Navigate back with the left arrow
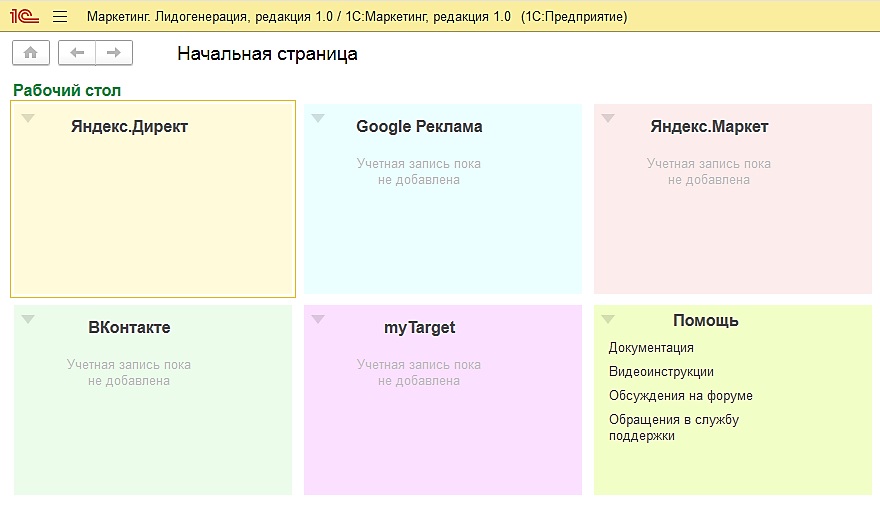This screenshot has height=517, width=880. [x=77, y=53]
